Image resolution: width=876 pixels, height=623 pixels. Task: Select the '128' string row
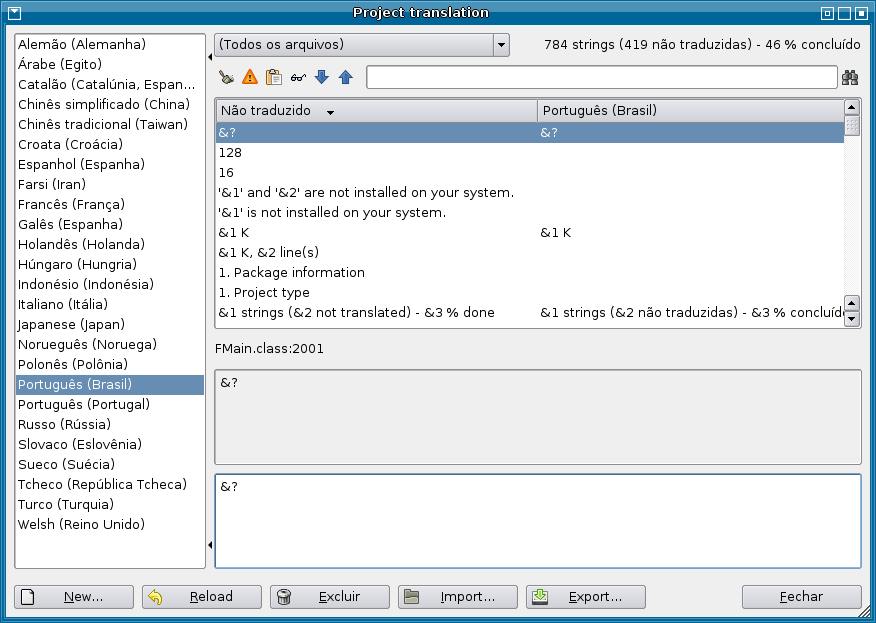click(530, 153)
